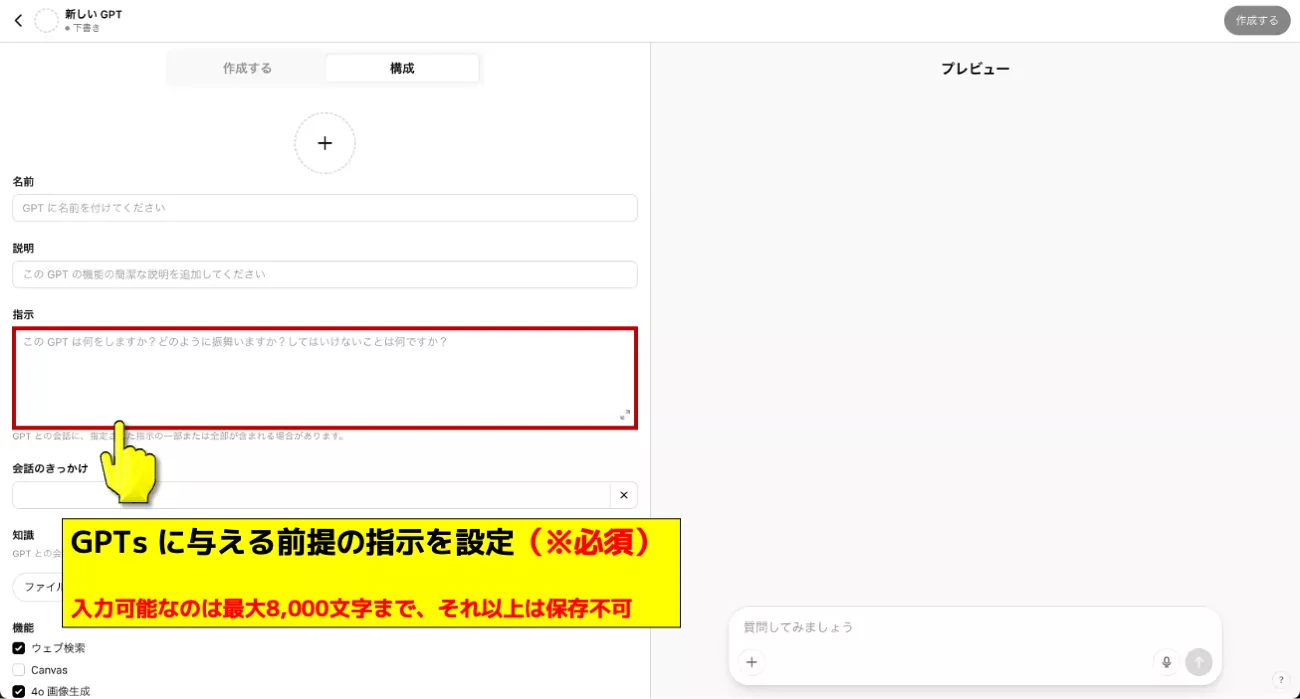
Task: Open help via the question mark icon
Action: (1281, 679)
